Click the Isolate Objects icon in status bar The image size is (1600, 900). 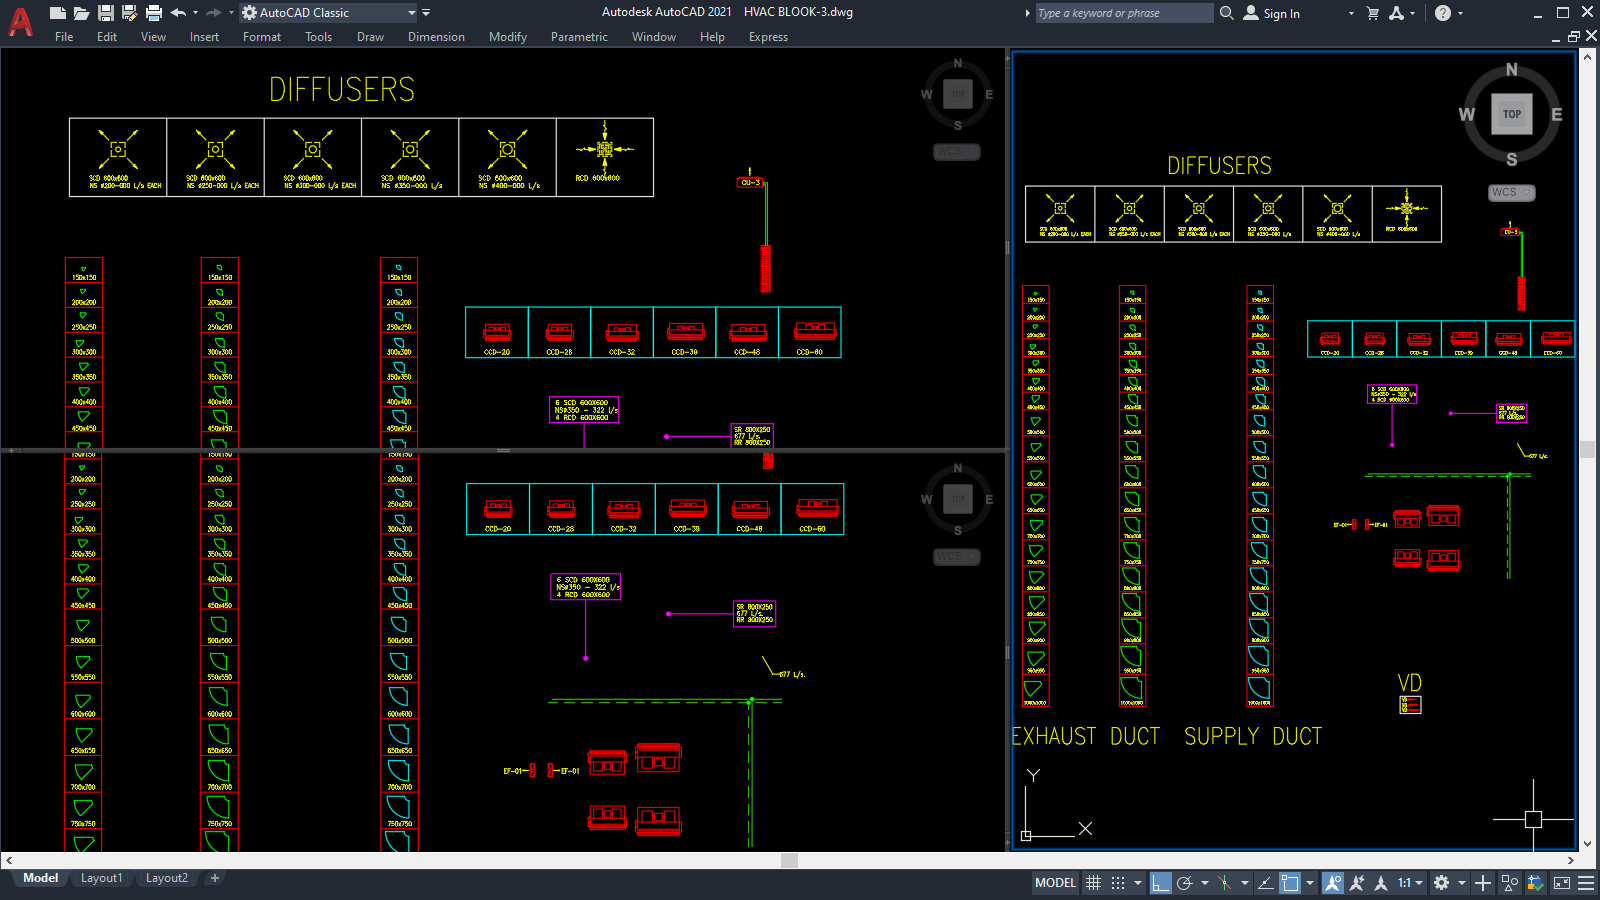point(1508,883)
